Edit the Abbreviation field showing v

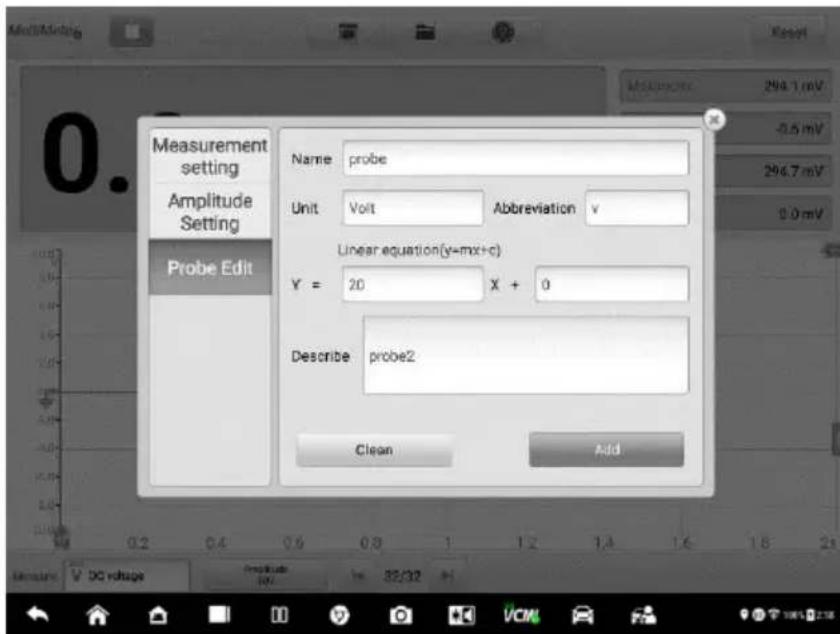pyautogui.click(x=637, y=208)
